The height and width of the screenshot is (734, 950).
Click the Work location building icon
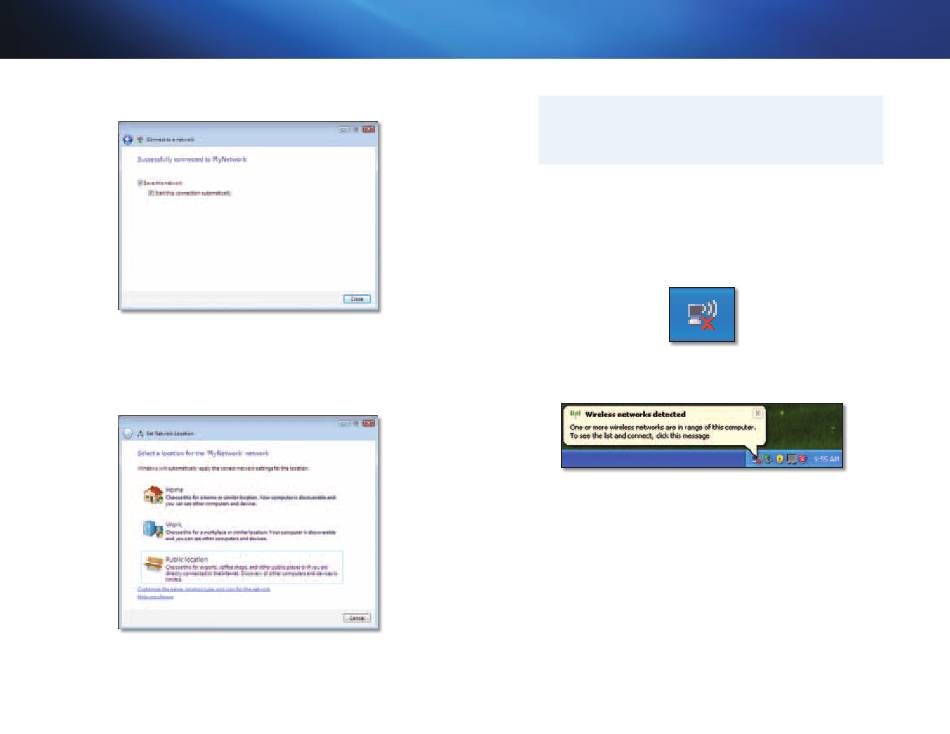152,529
